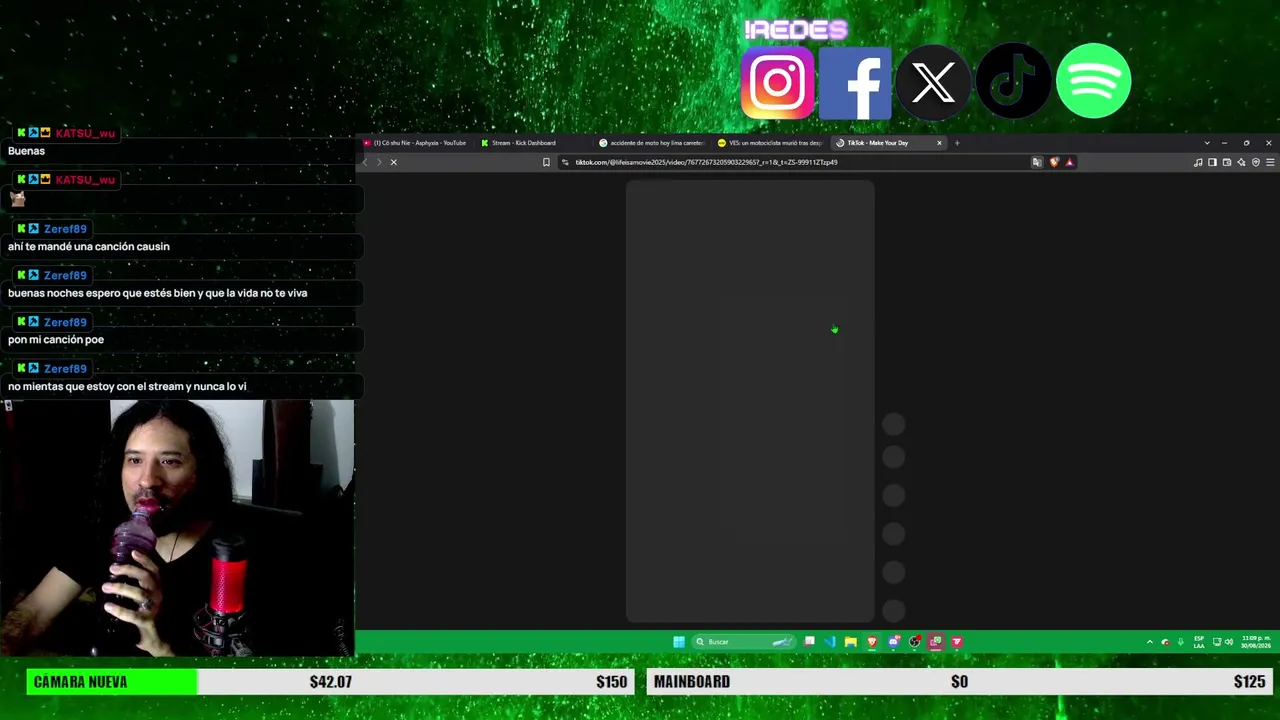
Task: View site information icon beside URL
Action: [x=565, y=162]
